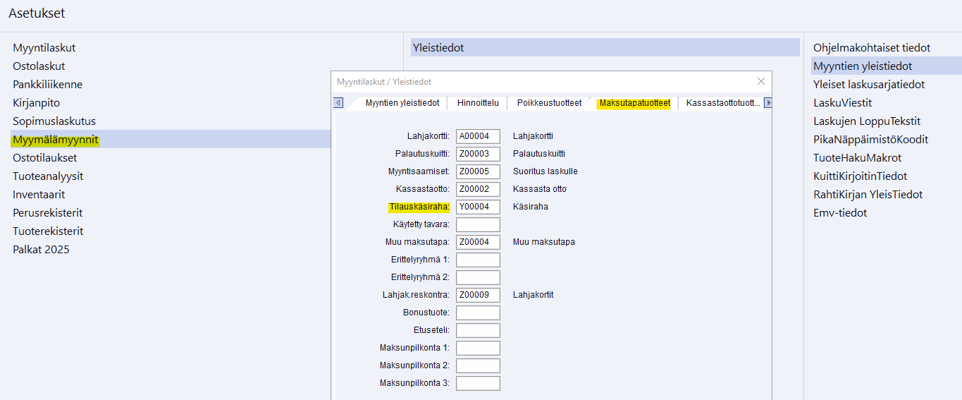Switch to the Hinnoittelu tab
Image resolution: width=962 pixels, height=400 pixels.
477,103
